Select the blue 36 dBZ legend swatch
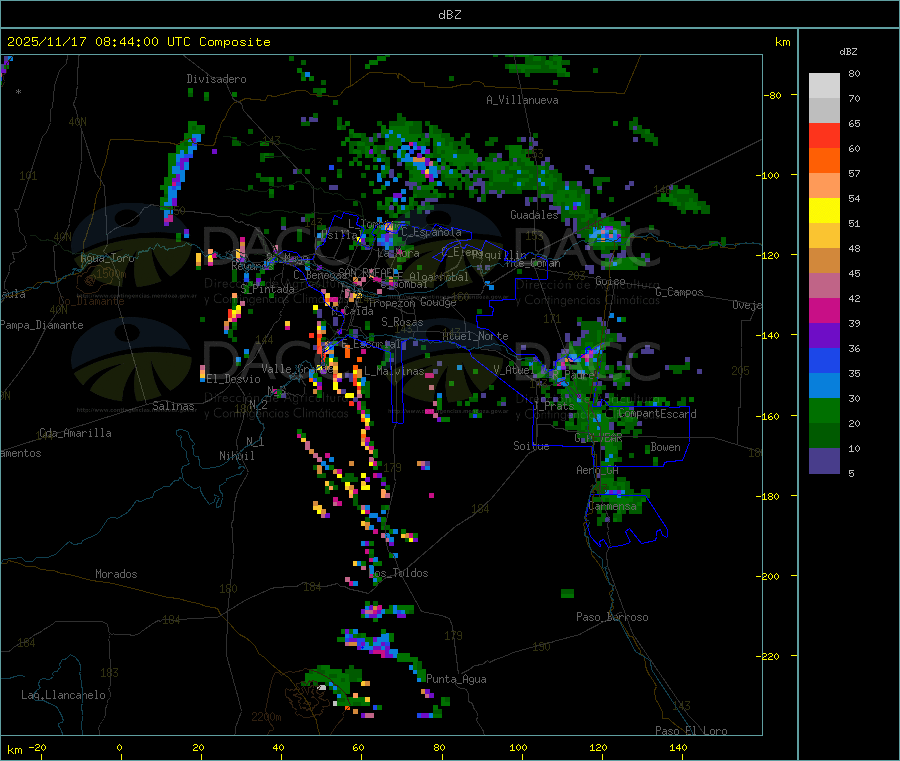 [824, 360]
